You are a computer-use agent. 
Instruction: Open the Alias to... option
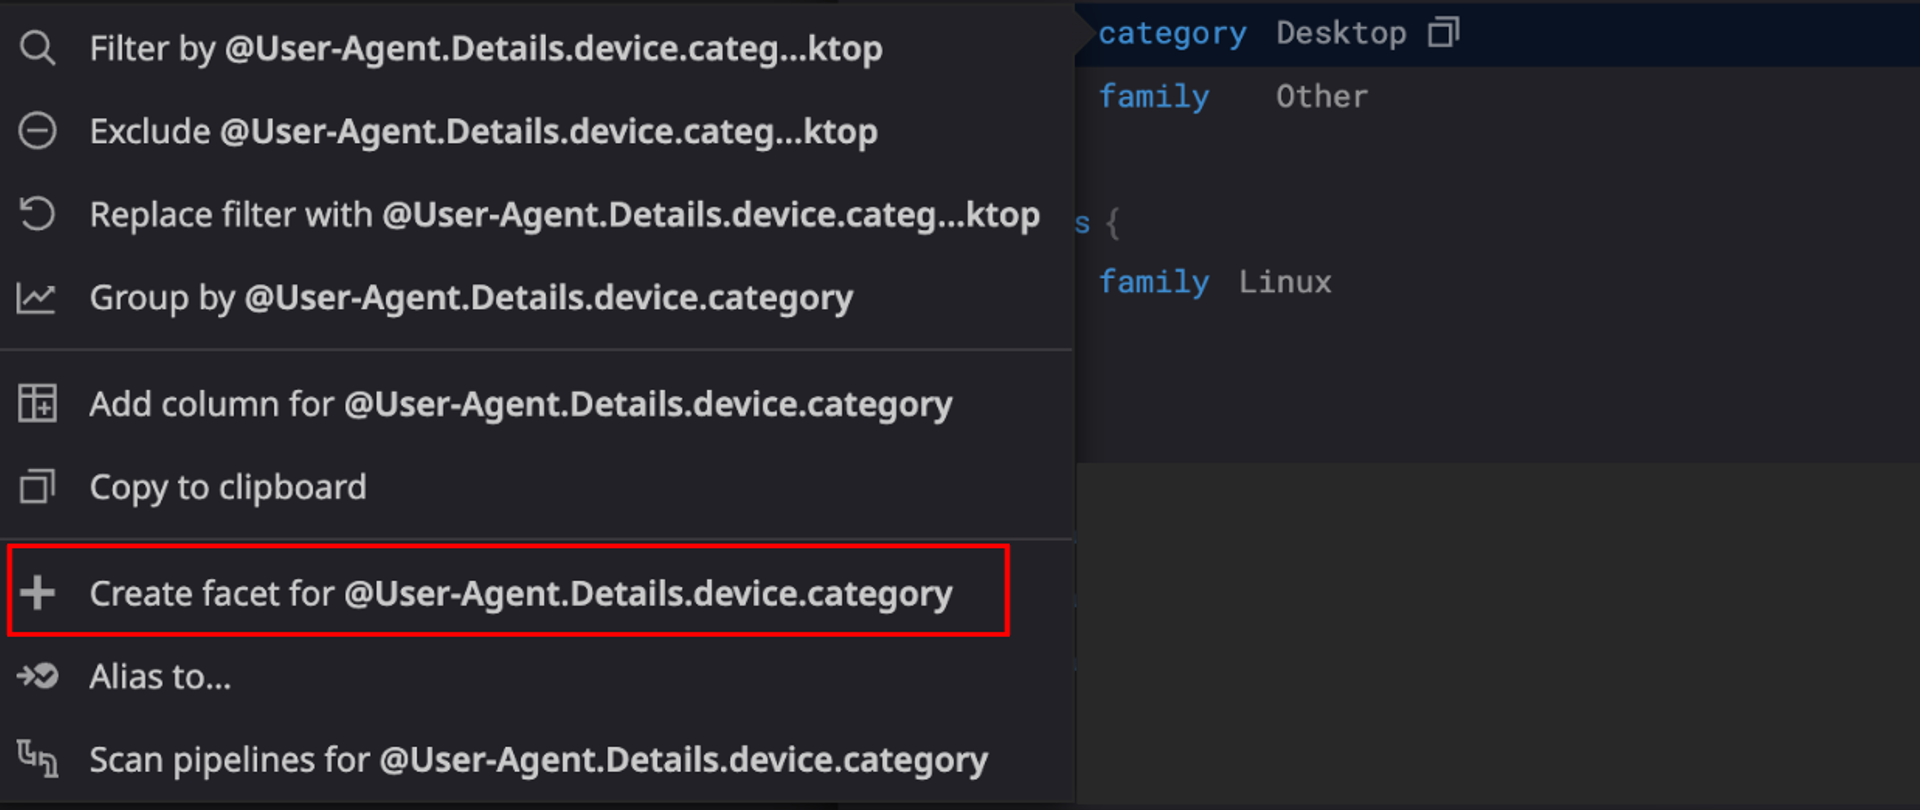(x=161, y=676)
